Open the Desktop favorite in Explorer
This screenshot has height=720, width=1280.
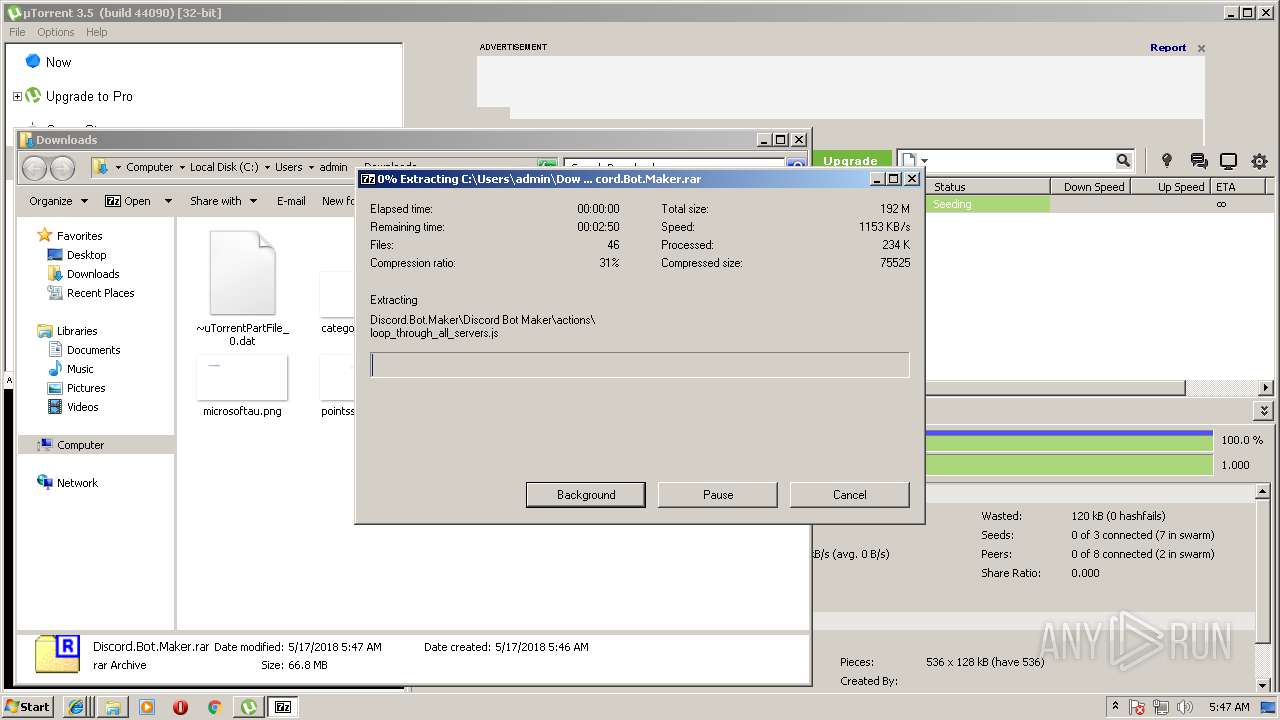coord(86,255)
